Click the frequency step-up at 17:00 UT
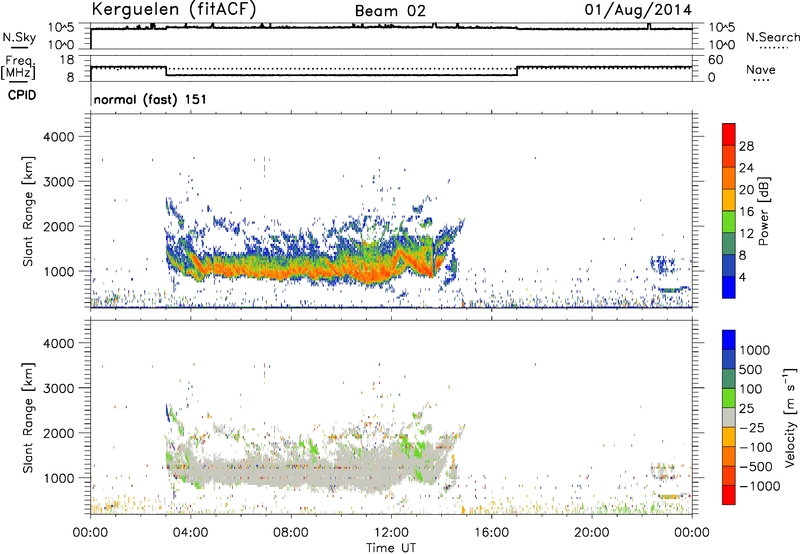This screenshot has height=554, width=800. pyautogui.click(x=517, y=71)
